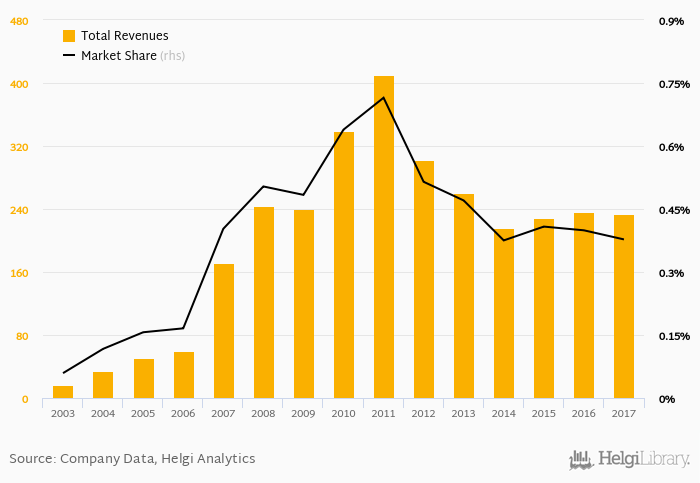Toggle the Total Revenues series legend label
This screenshot has width=700, height=483.
(124, 36)
